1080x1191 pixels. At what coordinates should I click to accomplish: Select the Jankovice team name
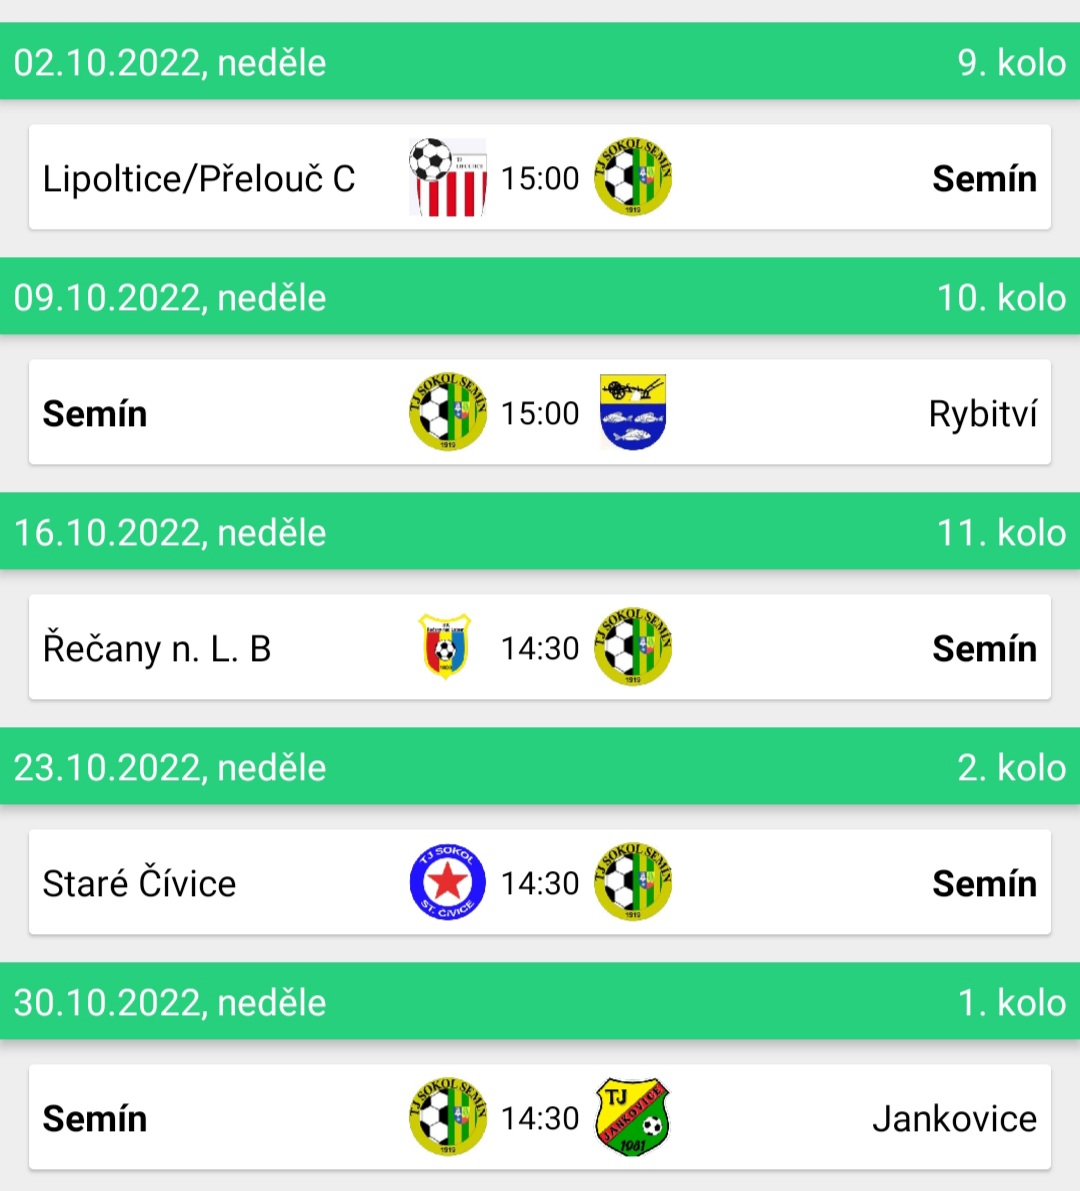(x=955, y=1119)
